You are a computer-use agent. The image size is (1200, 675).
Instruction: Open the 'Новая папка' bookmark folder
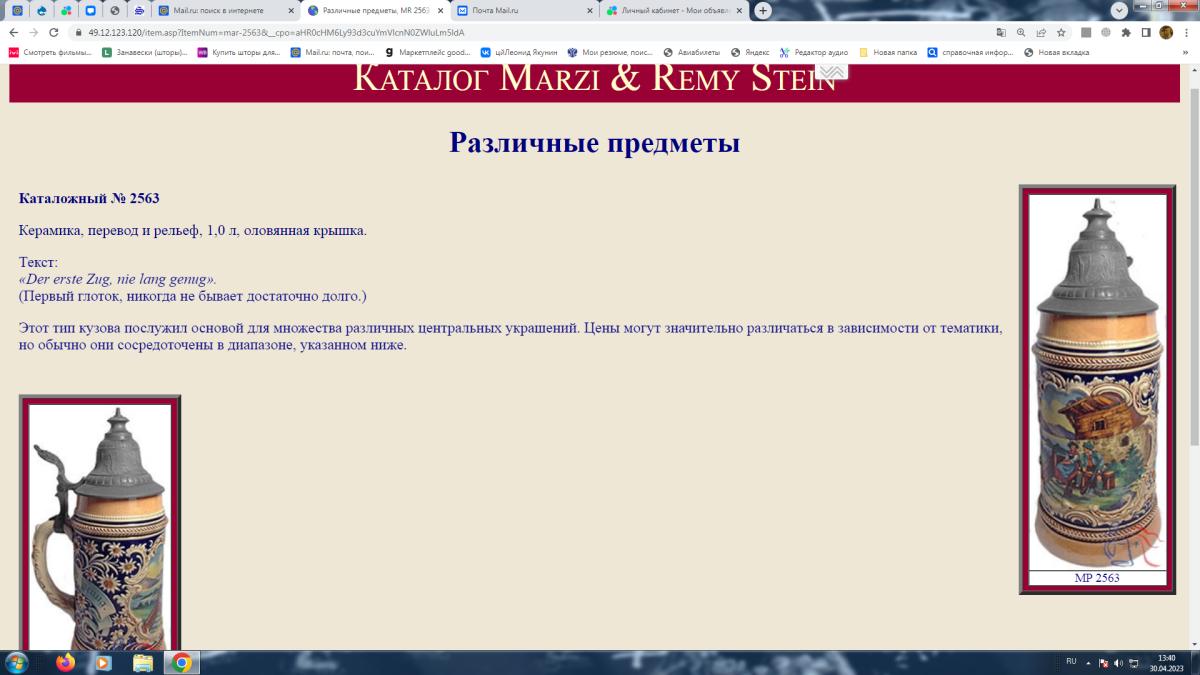(888, 52)
